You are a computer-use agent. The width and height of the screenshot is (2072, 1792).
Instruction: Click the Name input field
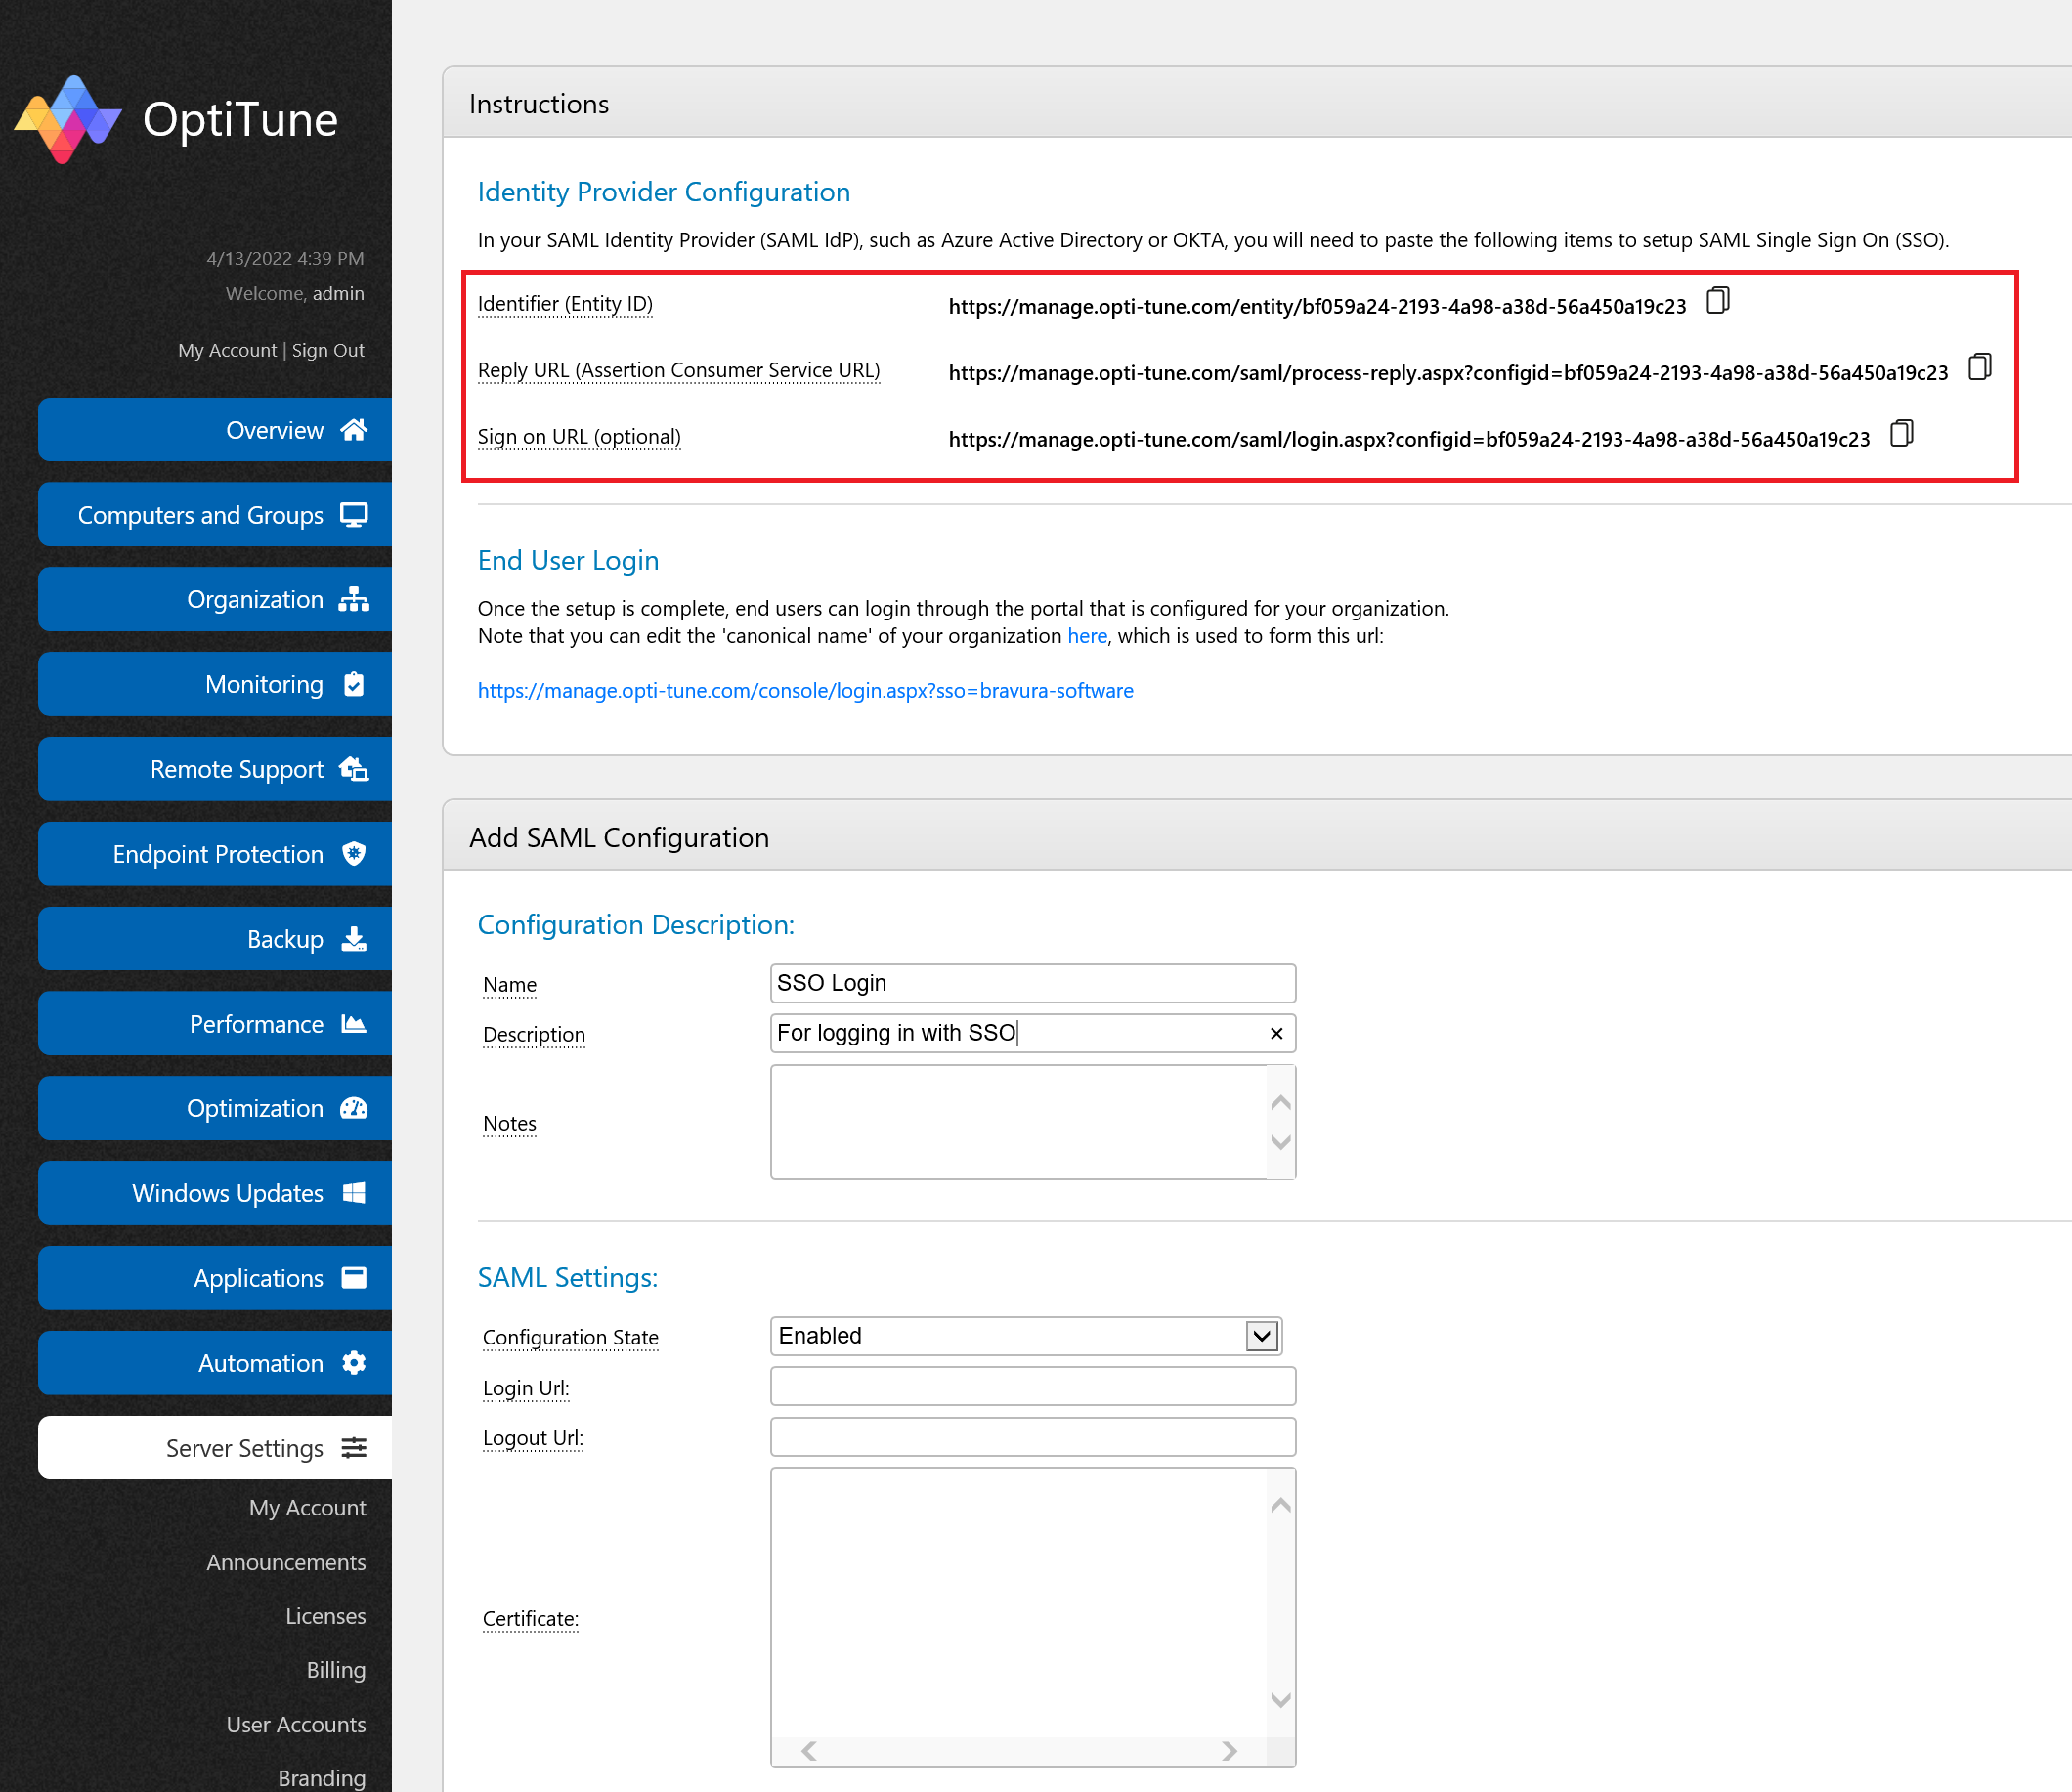pos(1033,983)
